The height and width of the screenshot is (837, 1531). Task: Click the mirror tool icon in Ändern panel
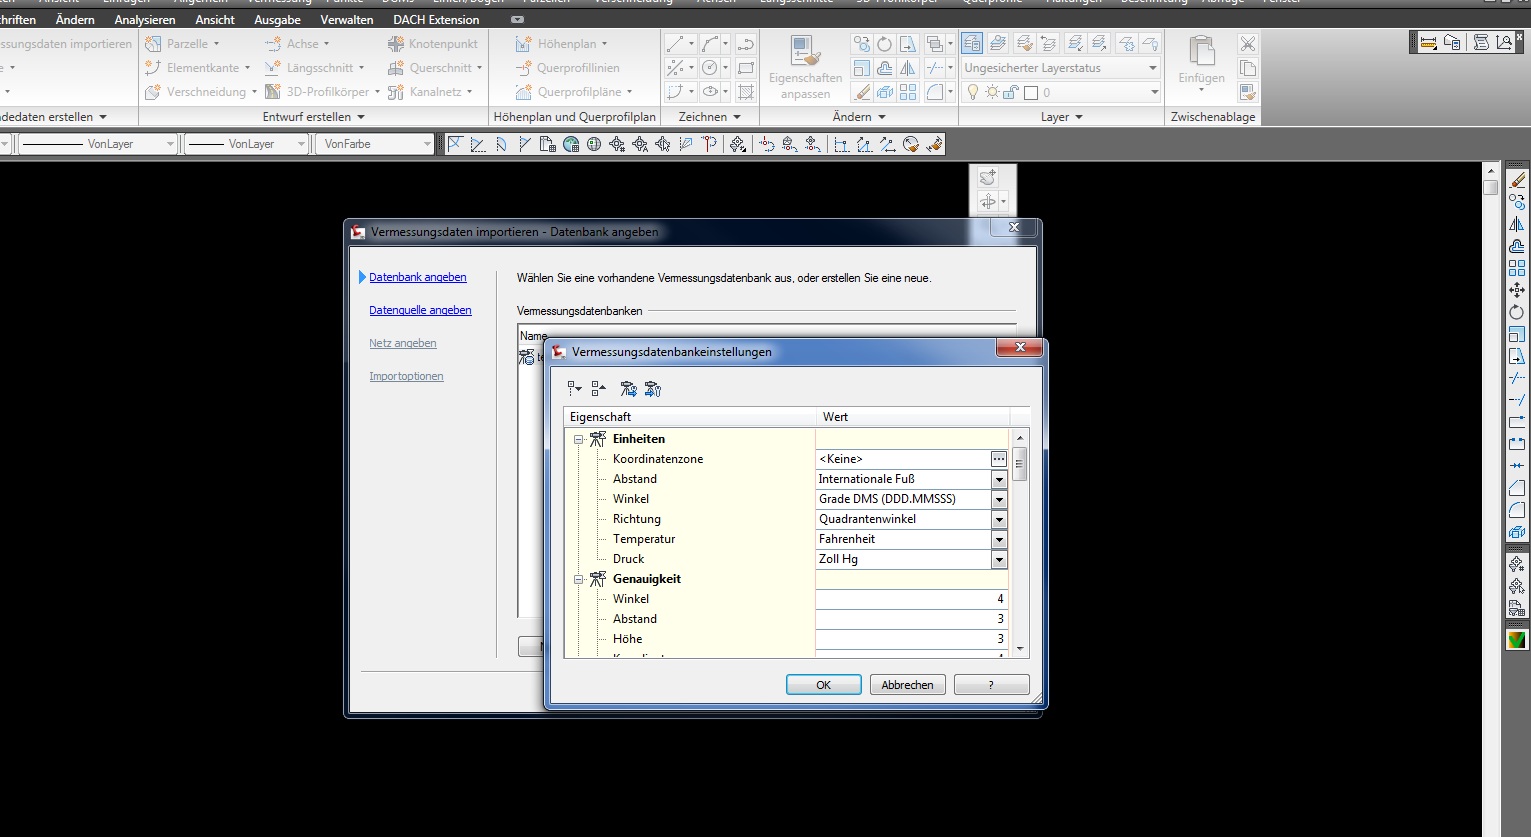point(908,68)
